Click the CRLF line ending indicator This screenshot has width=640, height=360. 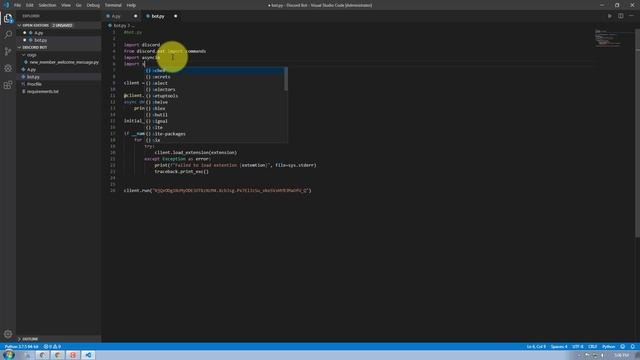tap(593, 347)
